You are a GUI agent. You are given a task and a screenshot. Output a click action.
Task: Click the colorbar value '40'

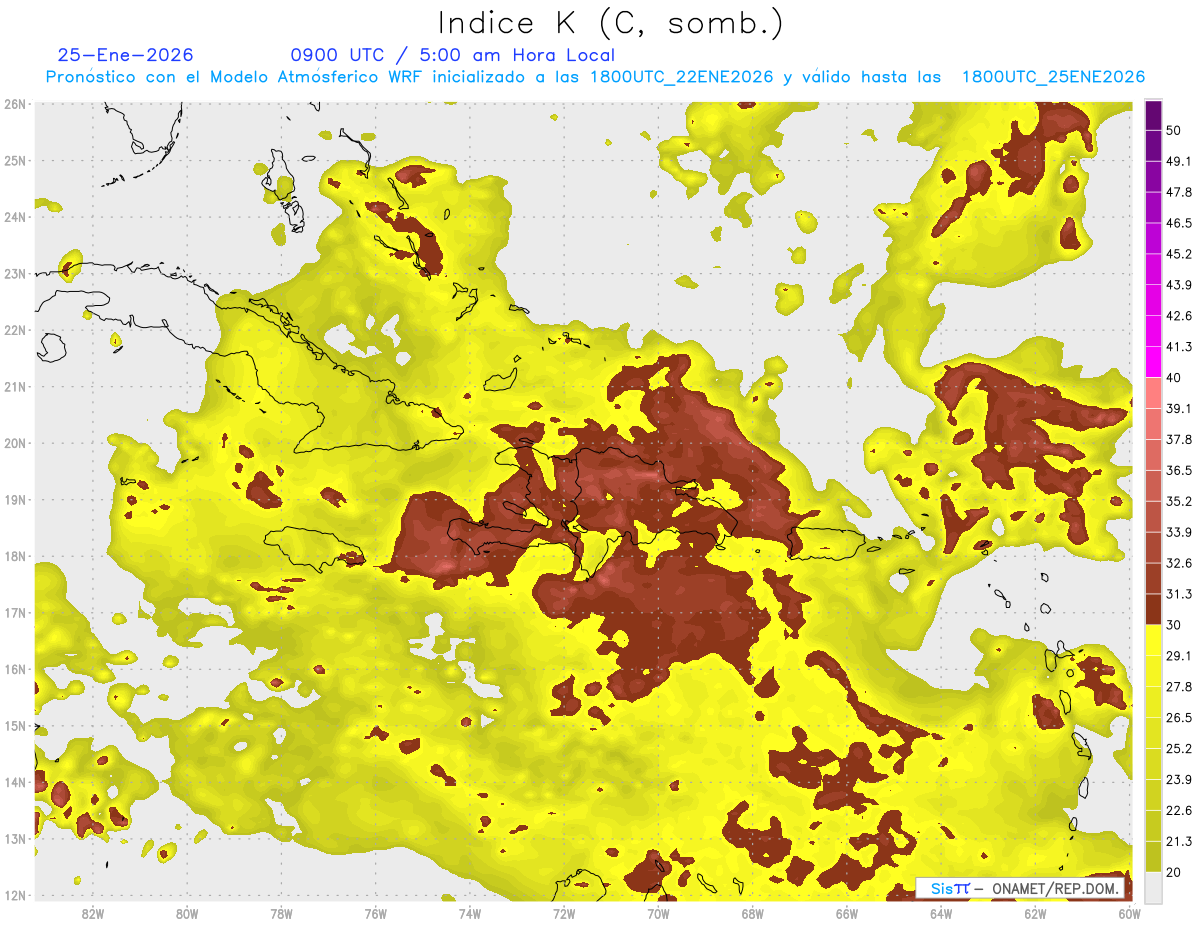1175,377
